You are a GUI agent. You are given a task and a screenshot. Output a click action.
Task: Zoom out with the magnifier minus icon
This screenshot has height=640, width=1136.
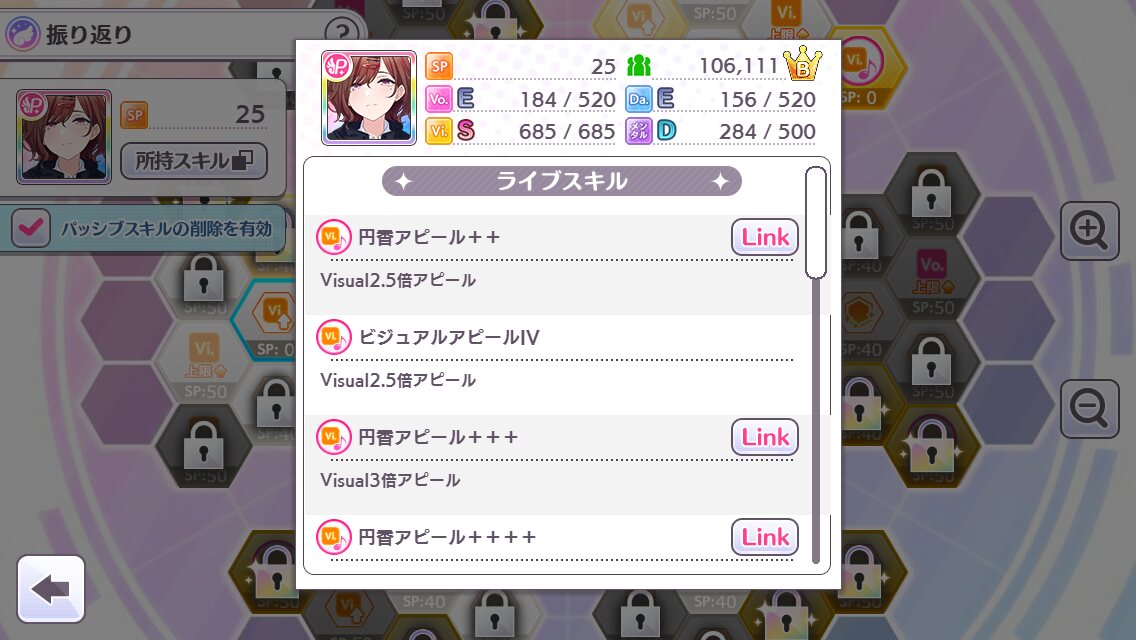tap(1090, 408)
